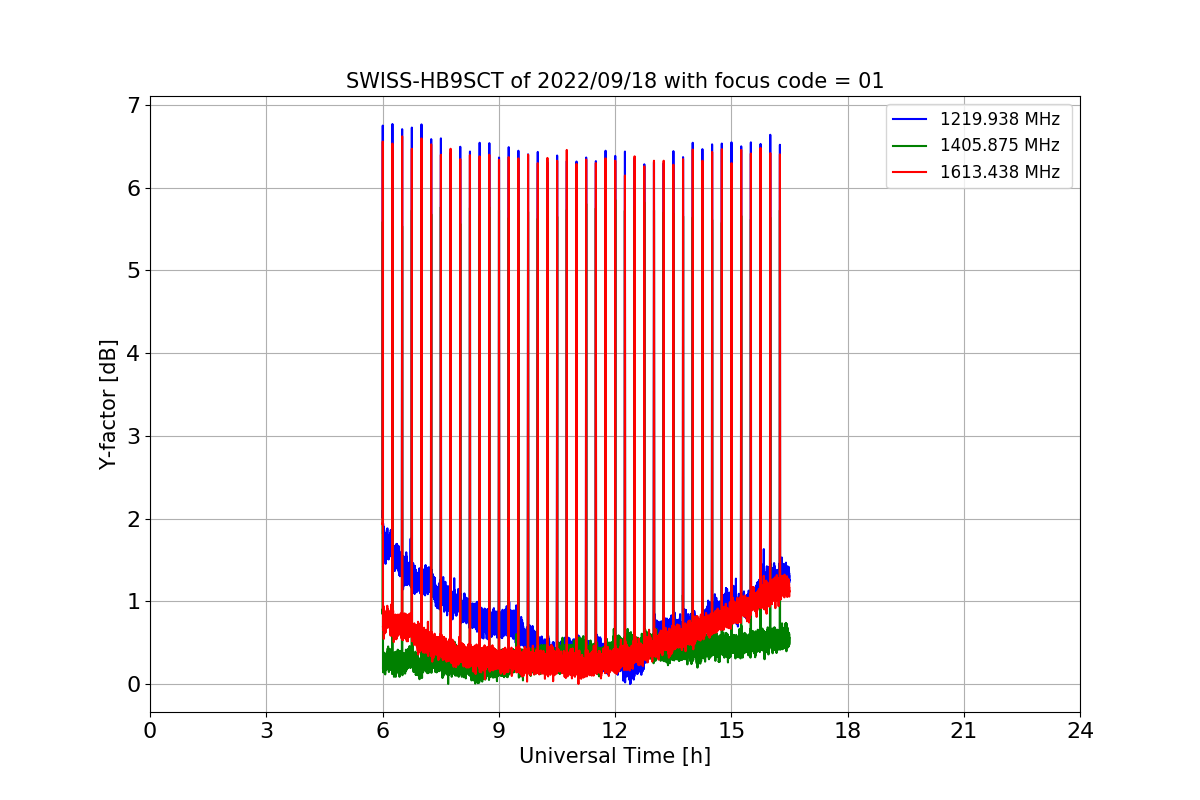Click x-axis tick label "9"

[x=499, y=731]
